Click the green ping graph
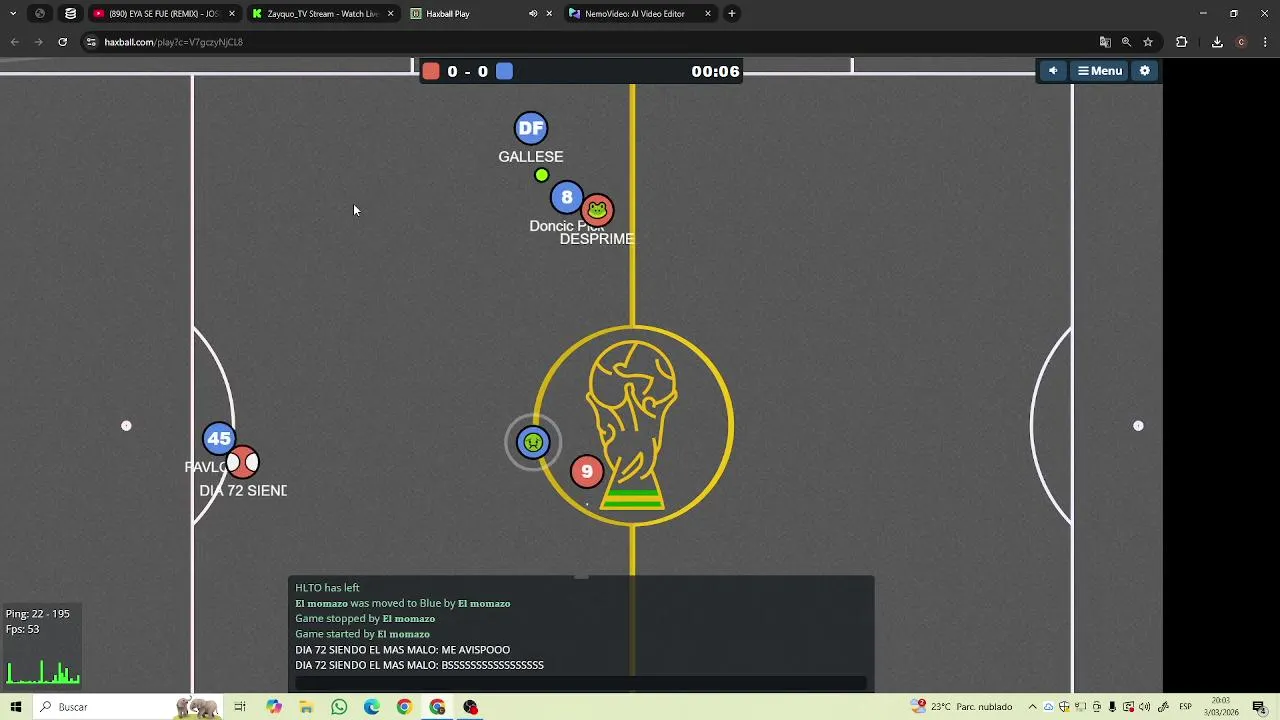The width and height of the screenshot is (1280, 720). [43, 672]
